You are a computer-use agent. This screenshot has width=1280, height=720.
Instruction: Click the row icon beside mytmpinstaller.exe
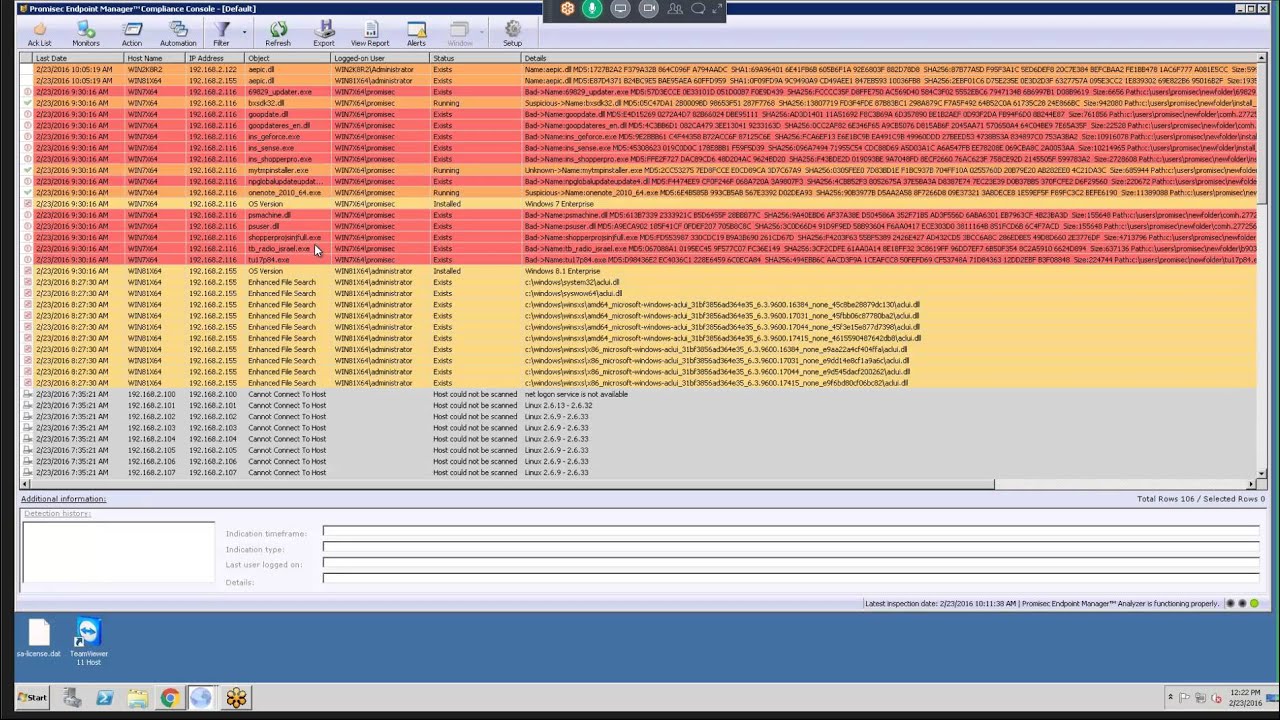tap(28, 170)
